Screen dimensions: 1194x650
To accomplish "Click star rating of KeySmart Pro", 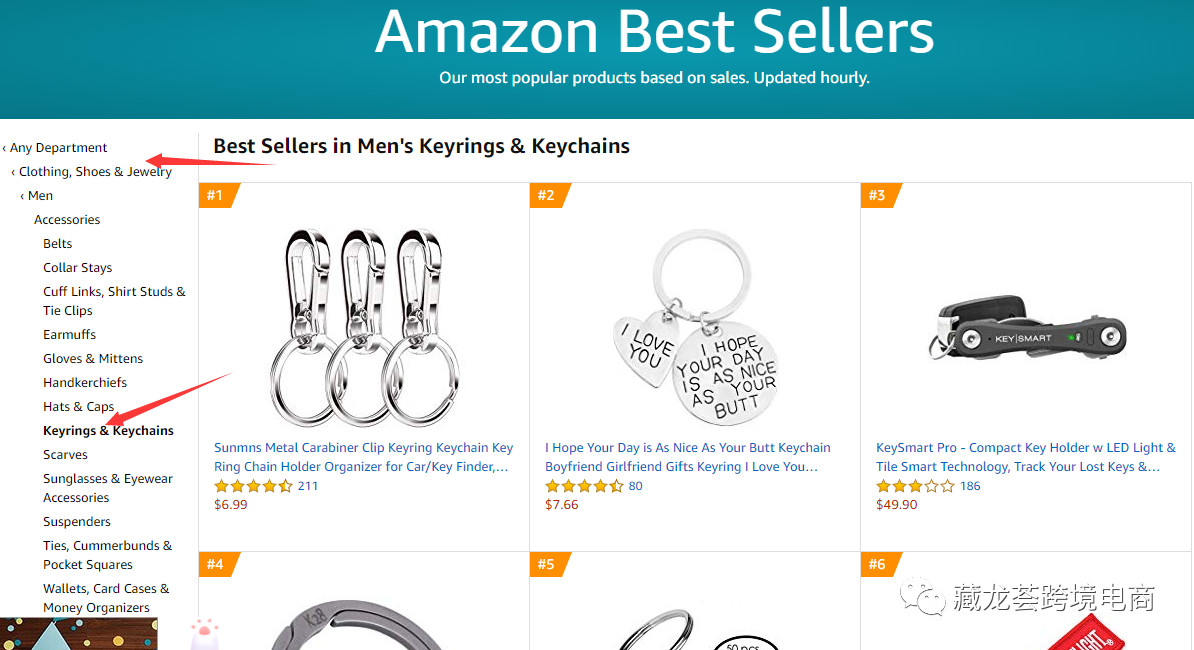I will coord(915,486).
